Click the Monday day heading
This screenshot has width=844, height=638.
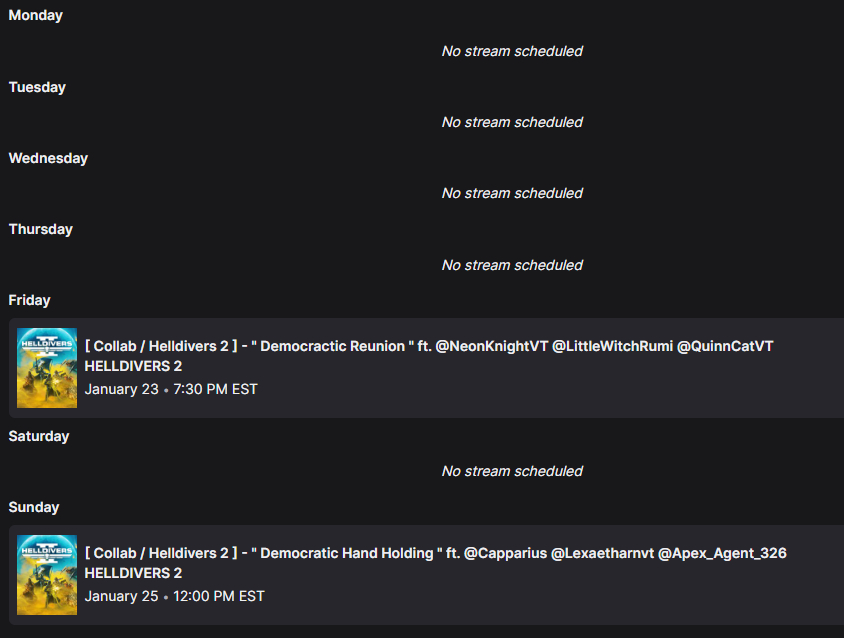click(35, 16)
